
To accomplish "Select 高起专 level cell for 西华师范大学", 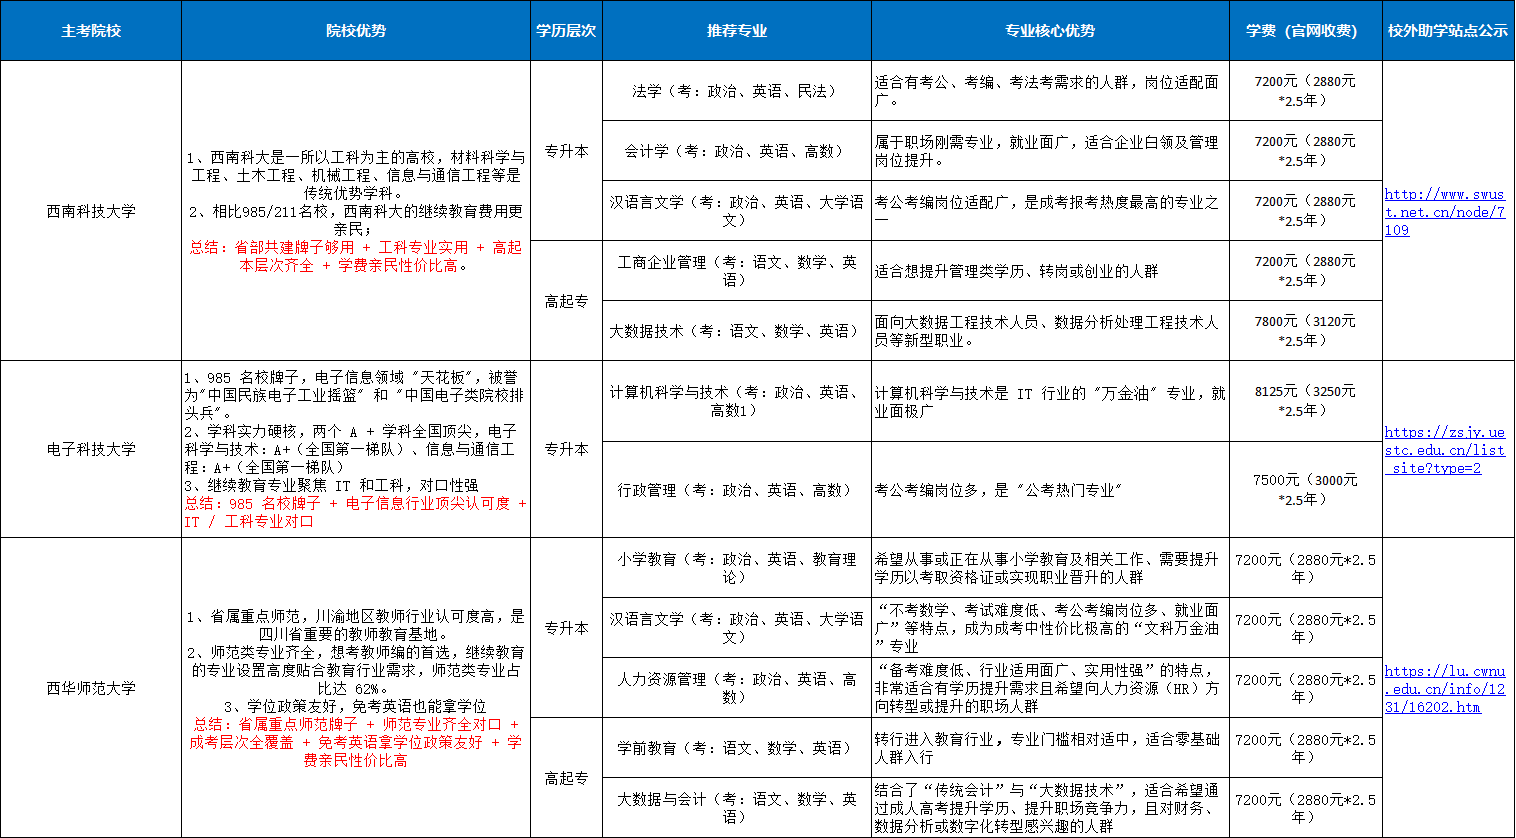I will pyautogui.click(x=566, y=778).
